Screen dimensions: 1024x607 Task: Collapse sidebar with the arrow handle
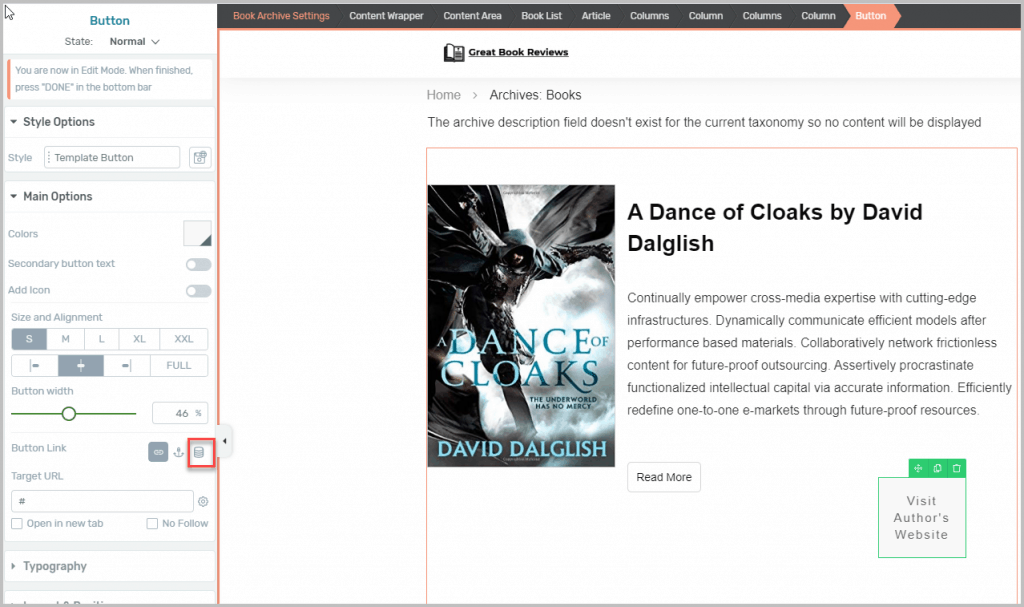(225, 441)
